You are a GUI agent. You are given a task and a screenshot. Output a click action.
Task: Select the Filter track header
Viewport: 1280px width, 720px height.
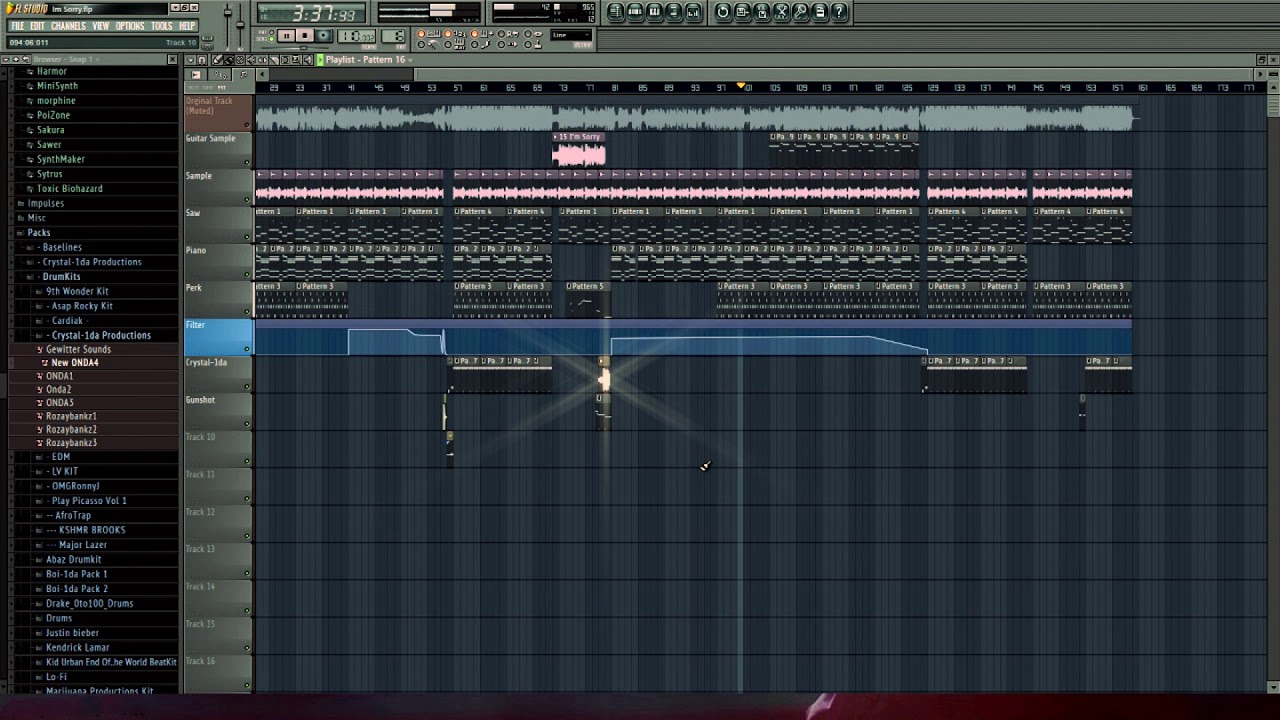coord(218,338)
